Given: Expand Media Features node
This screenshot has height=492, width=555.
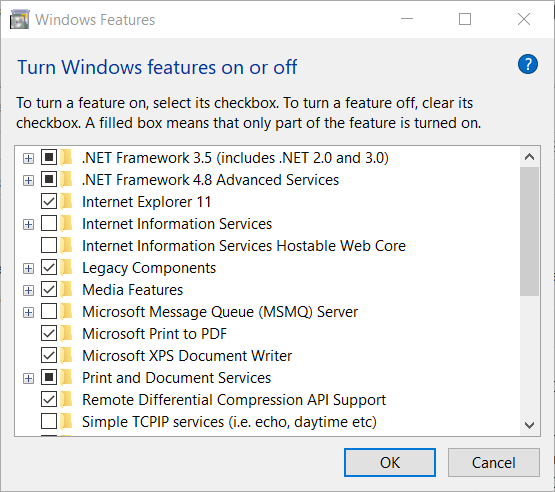Looking at the screenshot, I should click(28, 291).
